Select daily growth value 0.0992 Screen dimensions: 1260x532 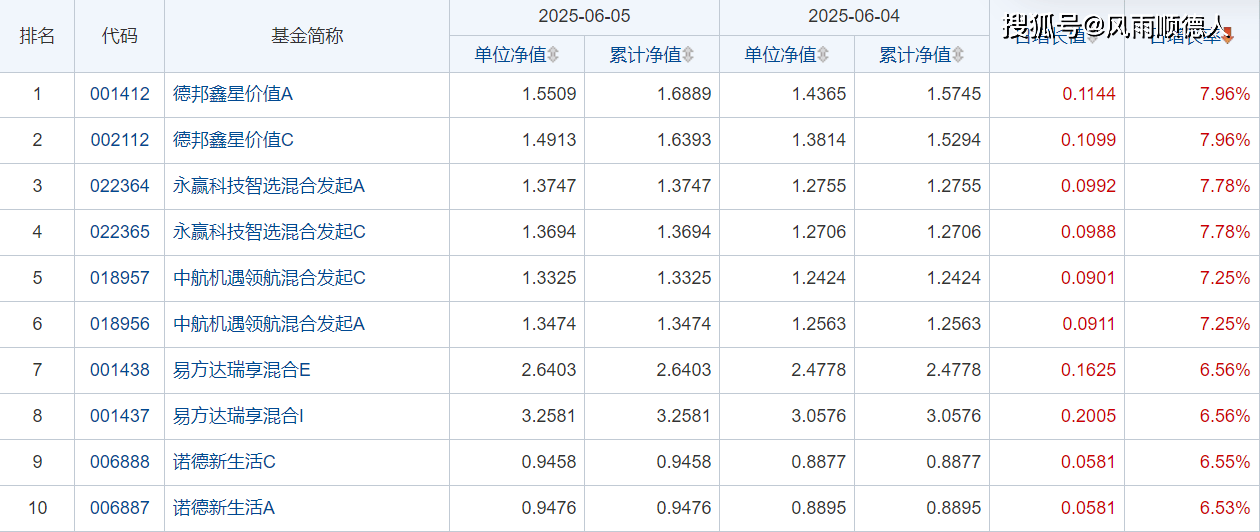pyautogui.click(x=1089, y=186)
